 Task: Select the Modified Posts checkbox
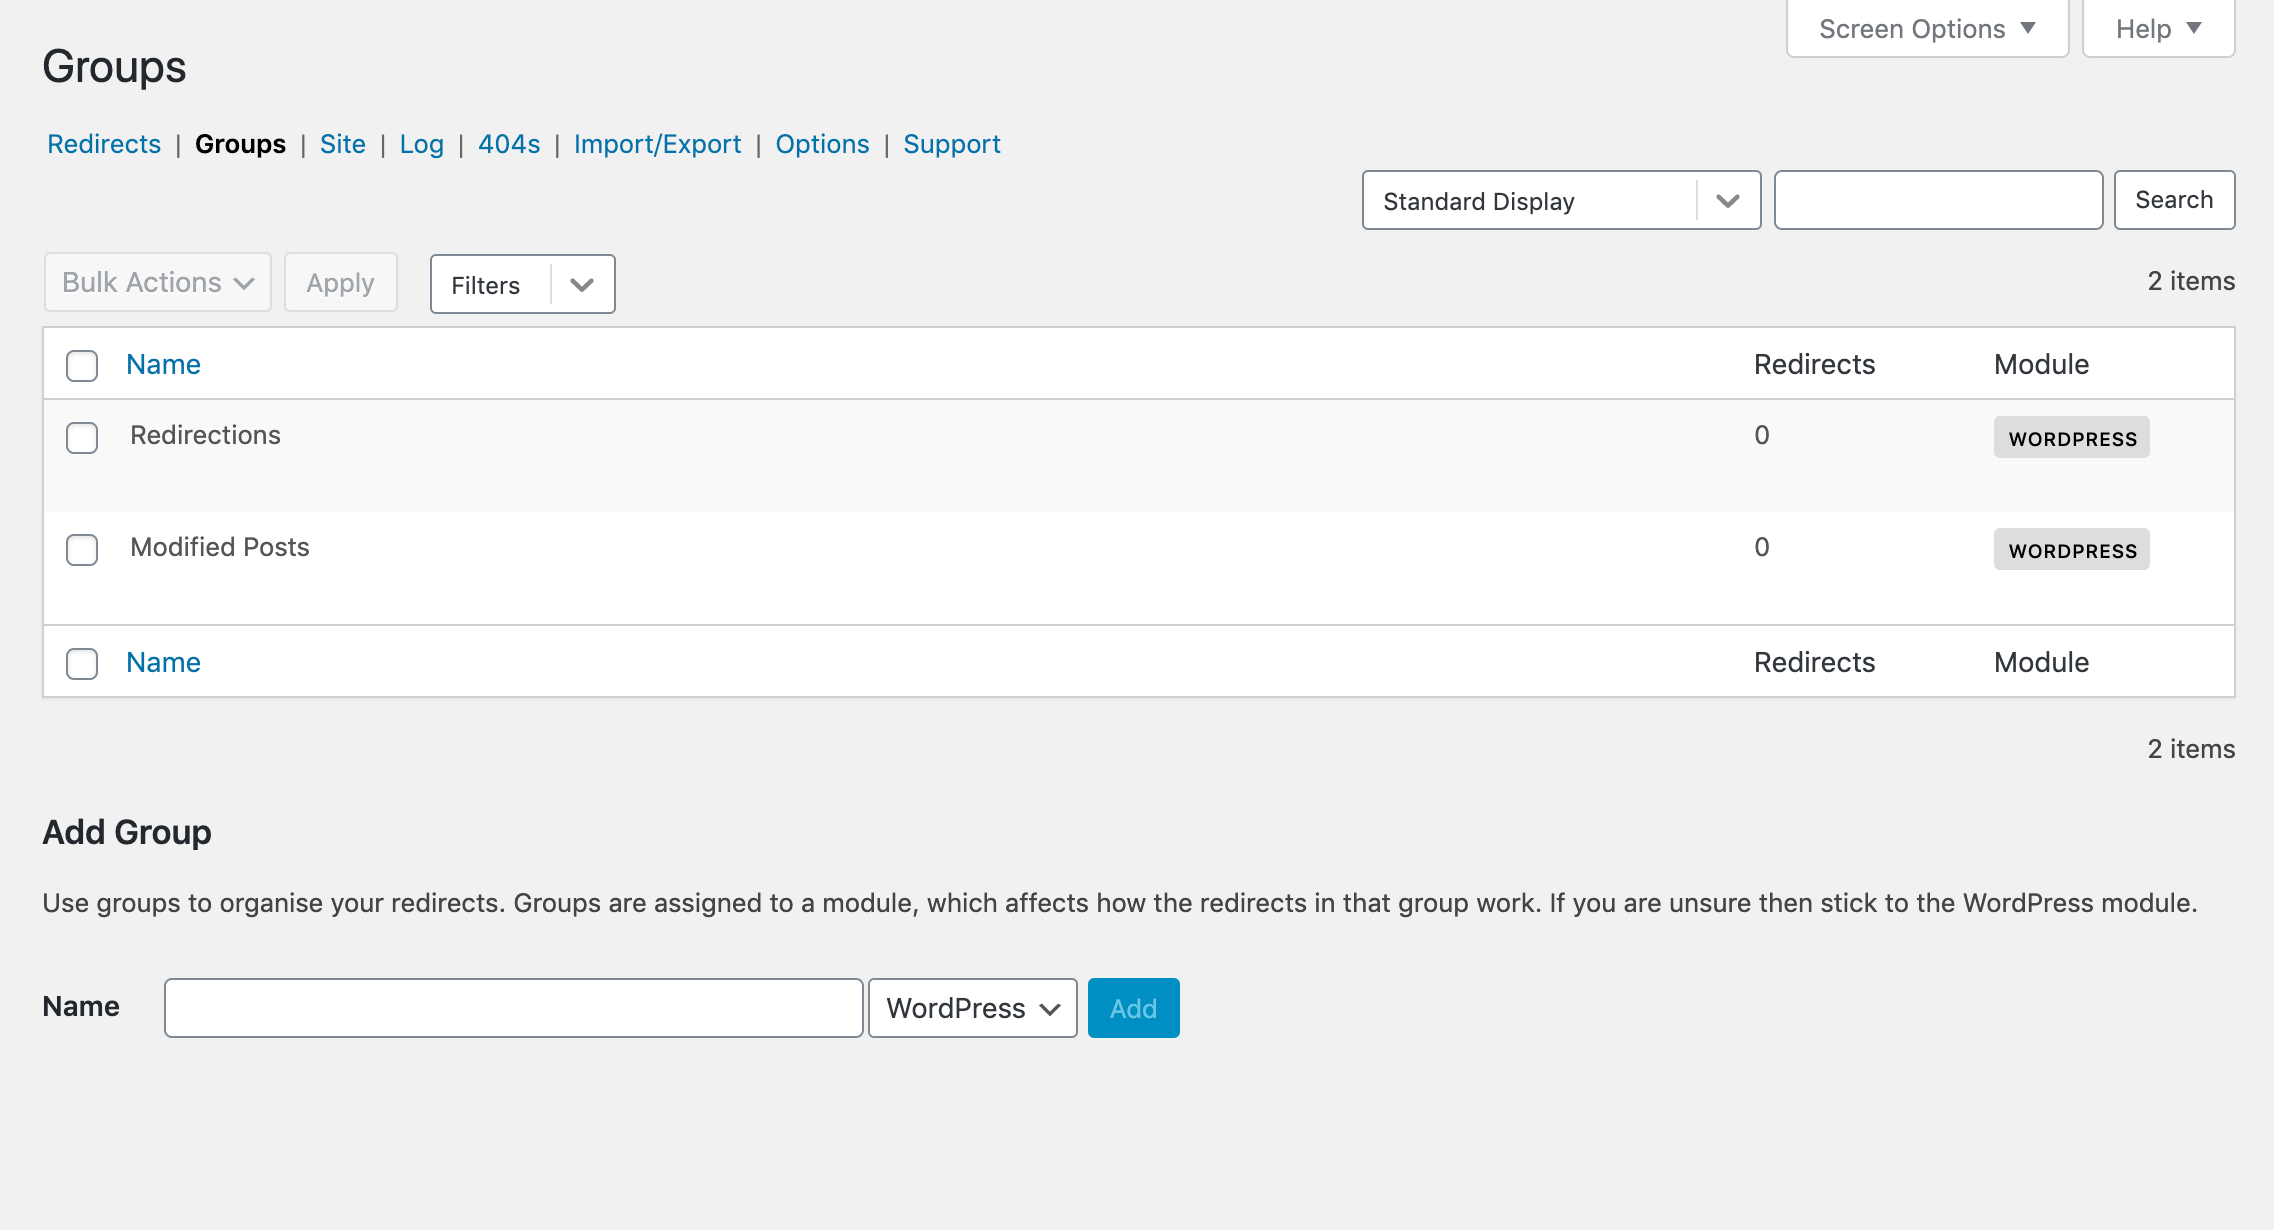[82, 549]
